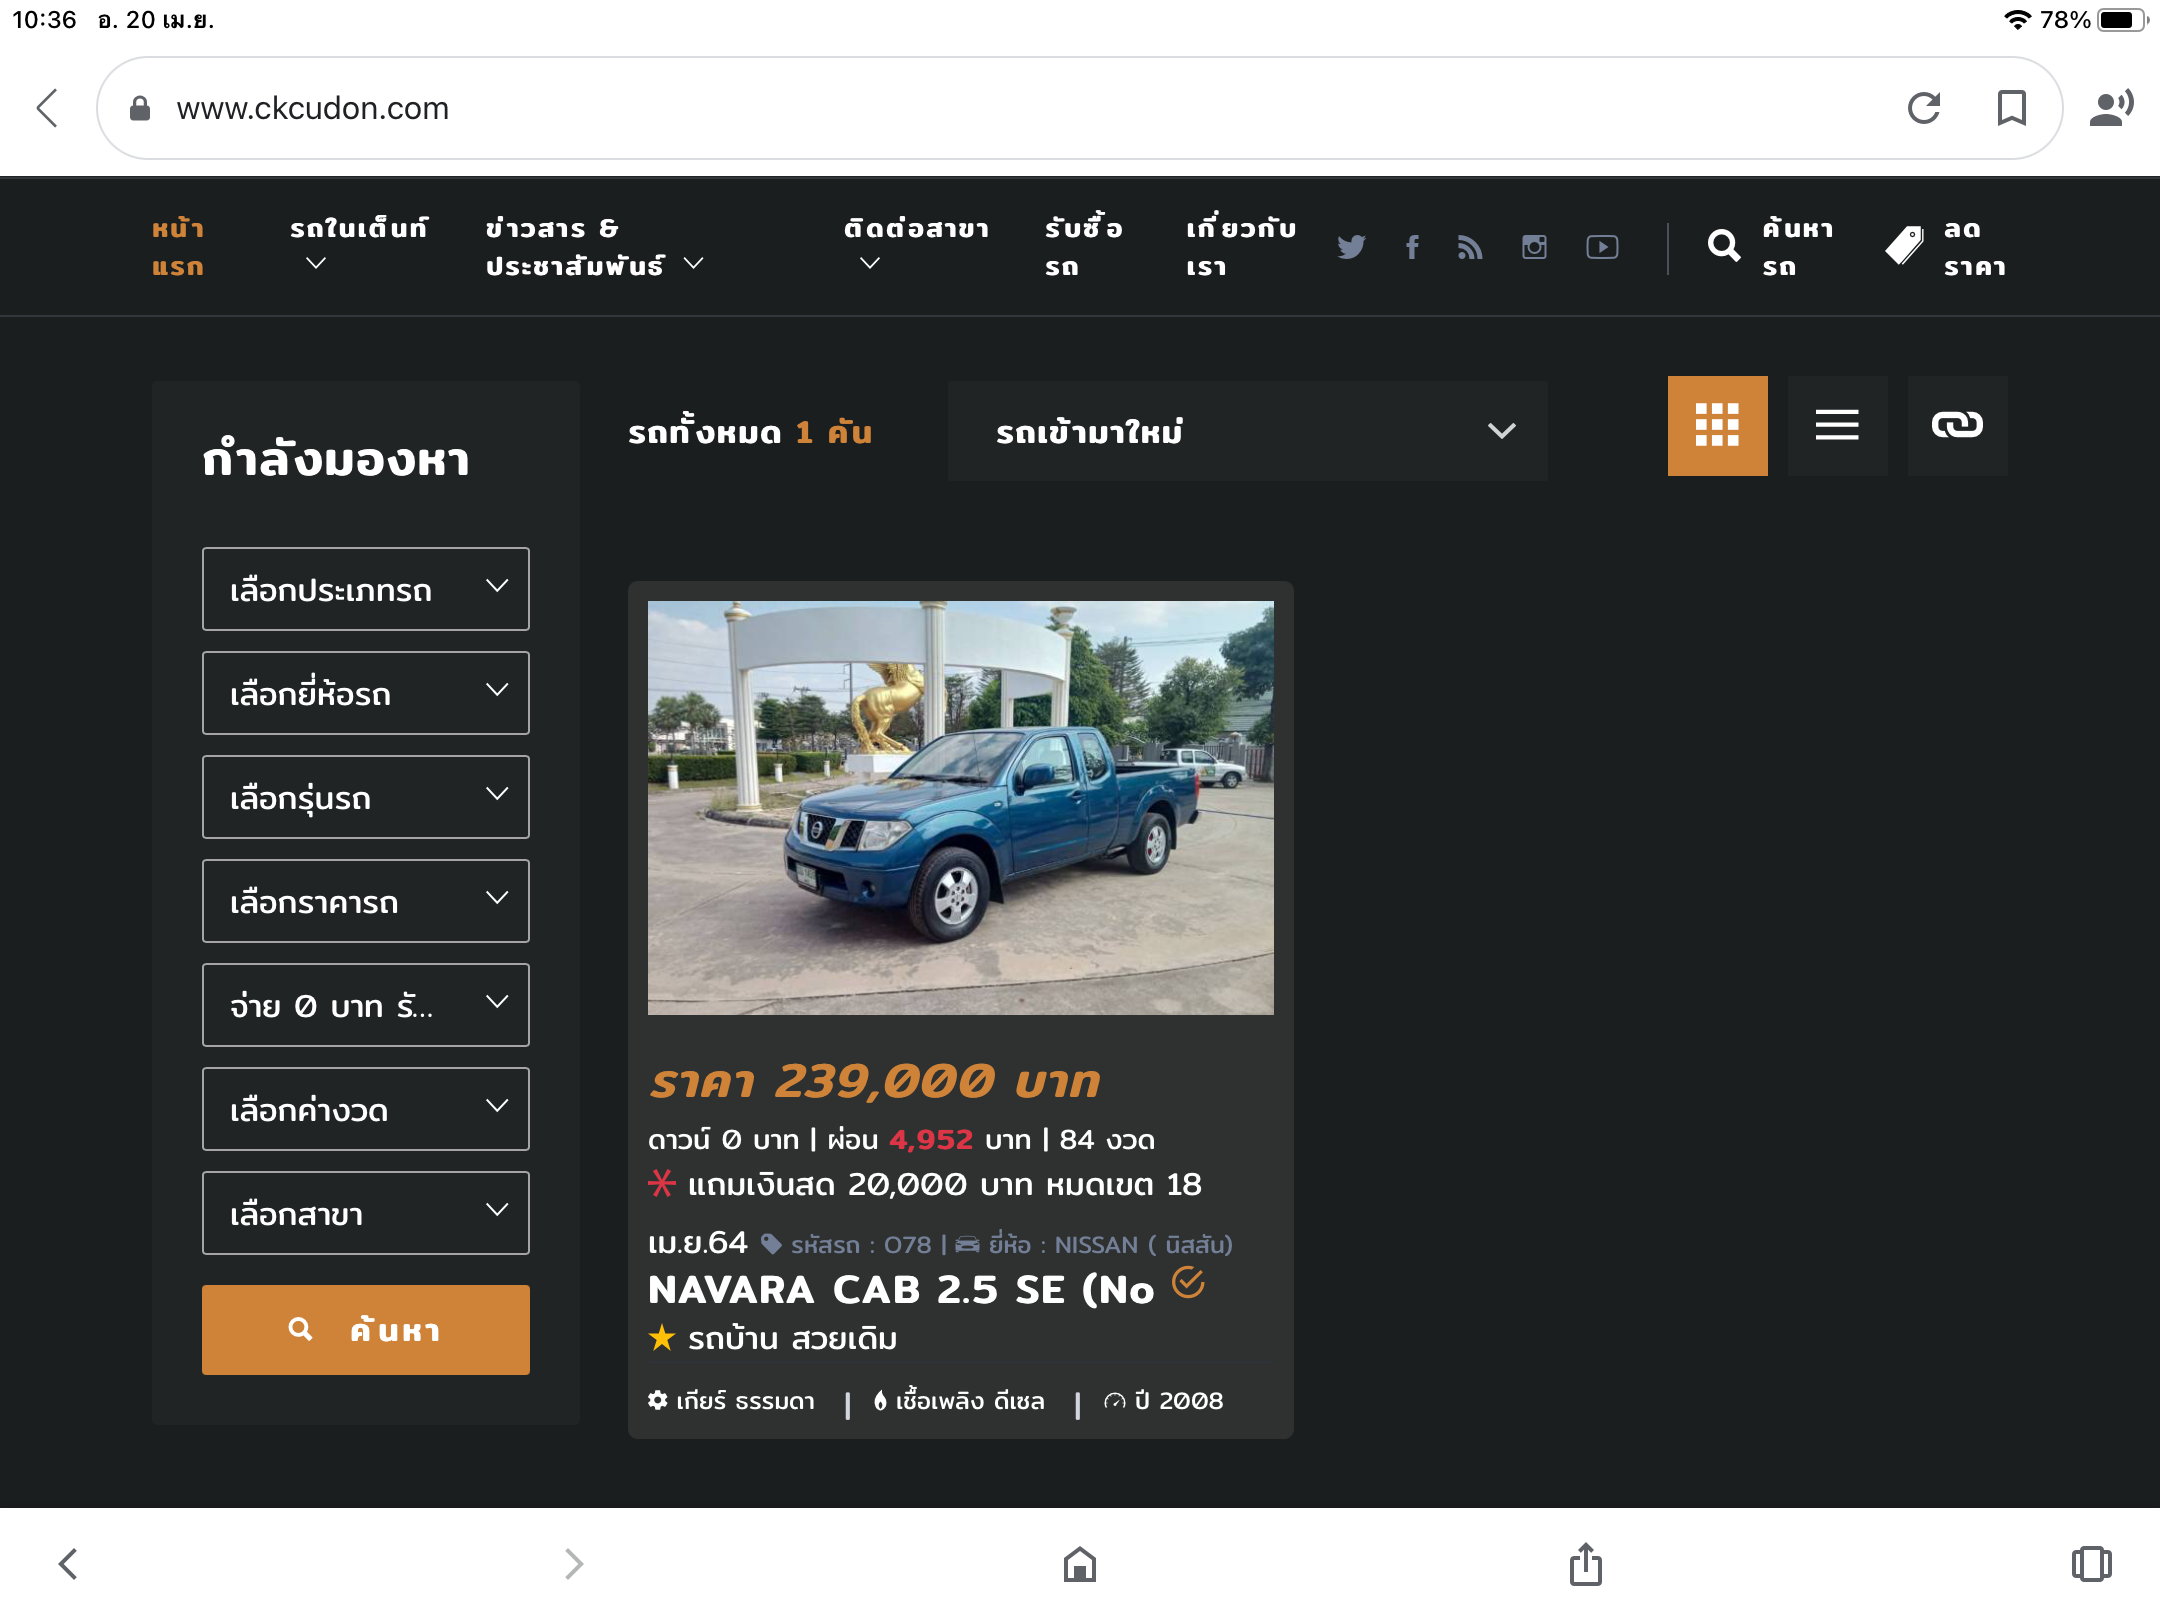Image resolution: width=2160 pixels, height=1620 pixels.
Task: Reload the page with refresh icon
Action: pos(1924,108)
